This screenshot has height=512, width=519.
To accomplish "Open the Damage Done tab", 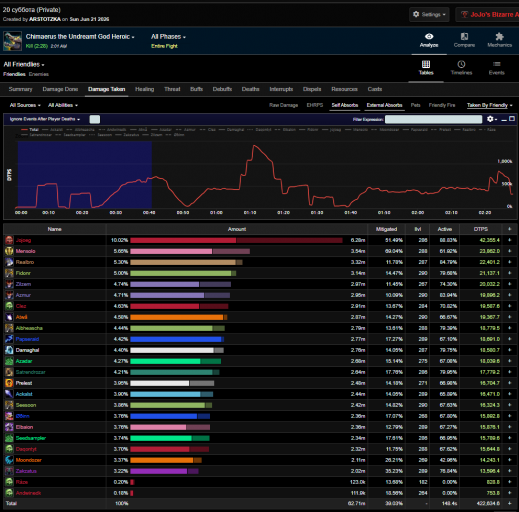I will pos(60,89).
